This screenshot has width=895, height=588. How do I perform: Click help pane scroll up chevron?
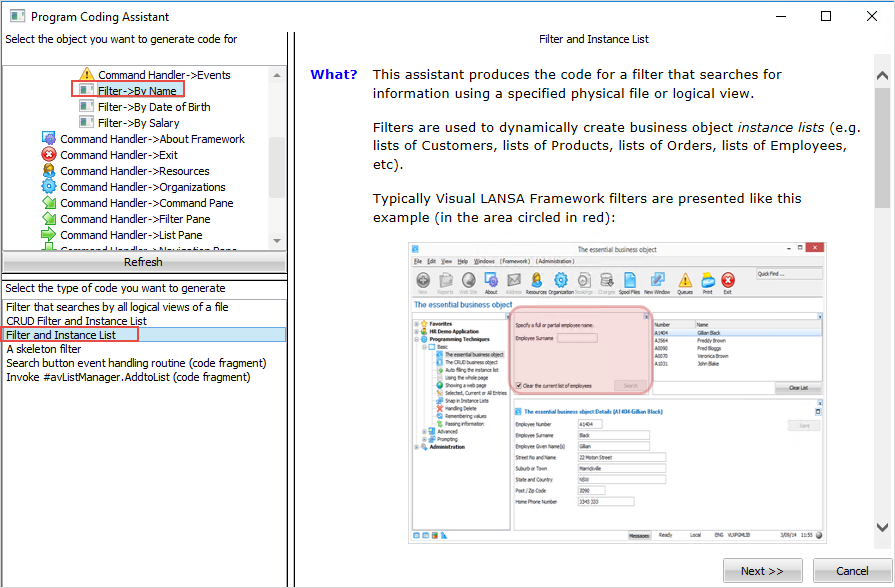[882, 75]
